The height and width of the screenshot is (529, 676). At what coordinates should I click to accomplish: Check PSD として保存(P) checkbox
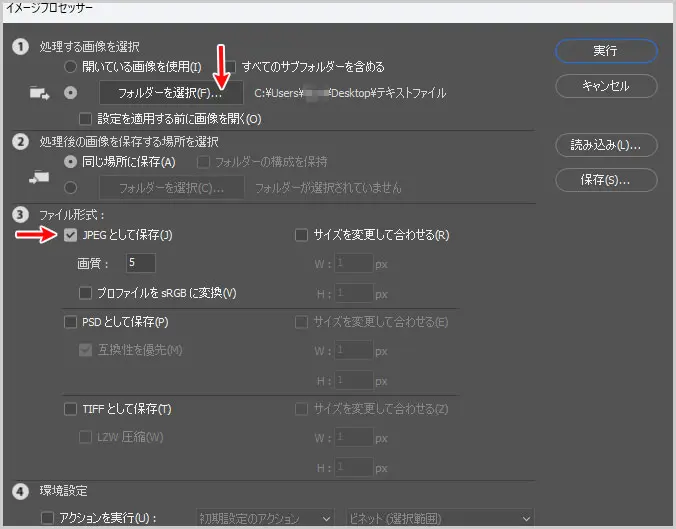[x=70, y=322]
